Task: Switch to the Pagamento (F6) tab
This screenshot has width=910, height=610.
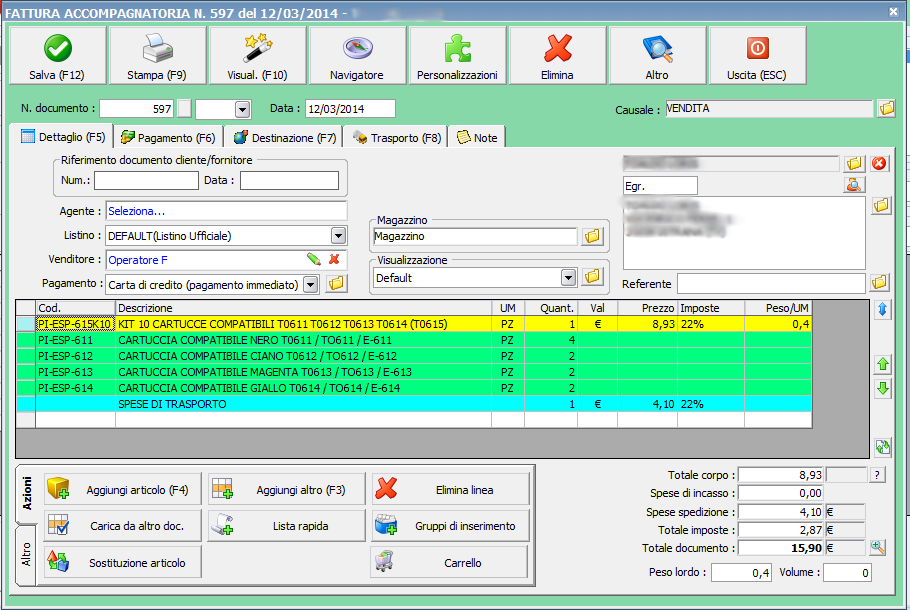Action: pyautogui.click(x=168, y=138)
